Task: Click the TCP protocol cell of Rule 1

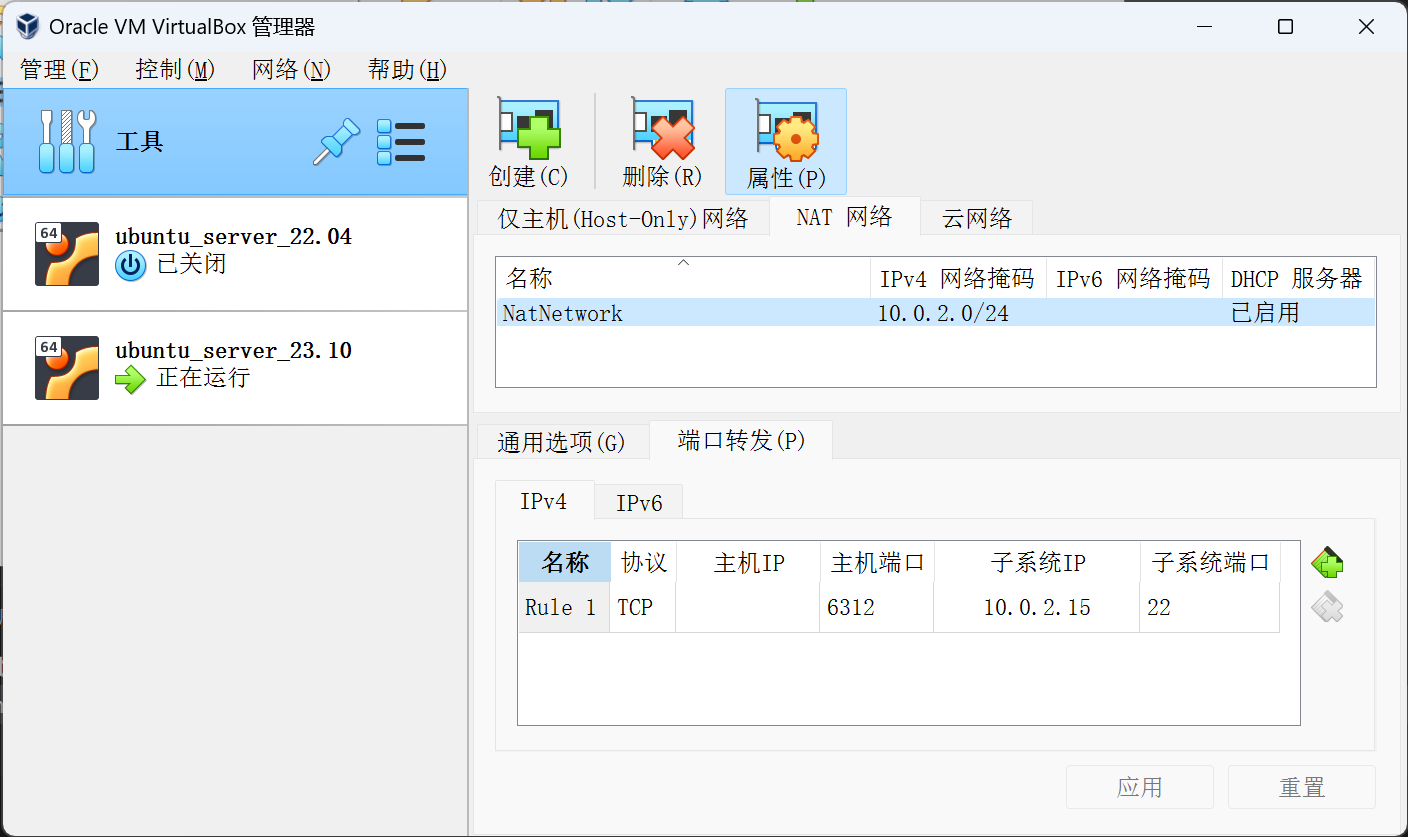Action: [x=643, y=607]
